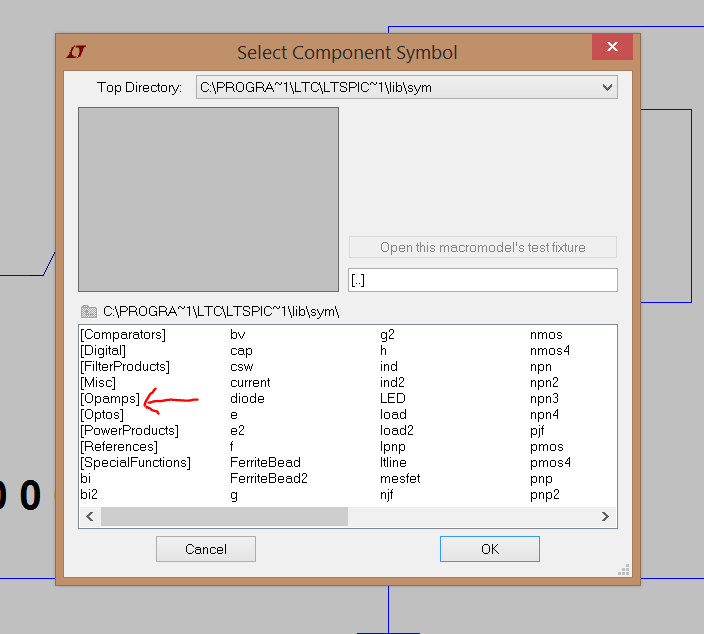Select the h symbol entry
This screenshot has width=704, height=634.
tap(383, 351)
